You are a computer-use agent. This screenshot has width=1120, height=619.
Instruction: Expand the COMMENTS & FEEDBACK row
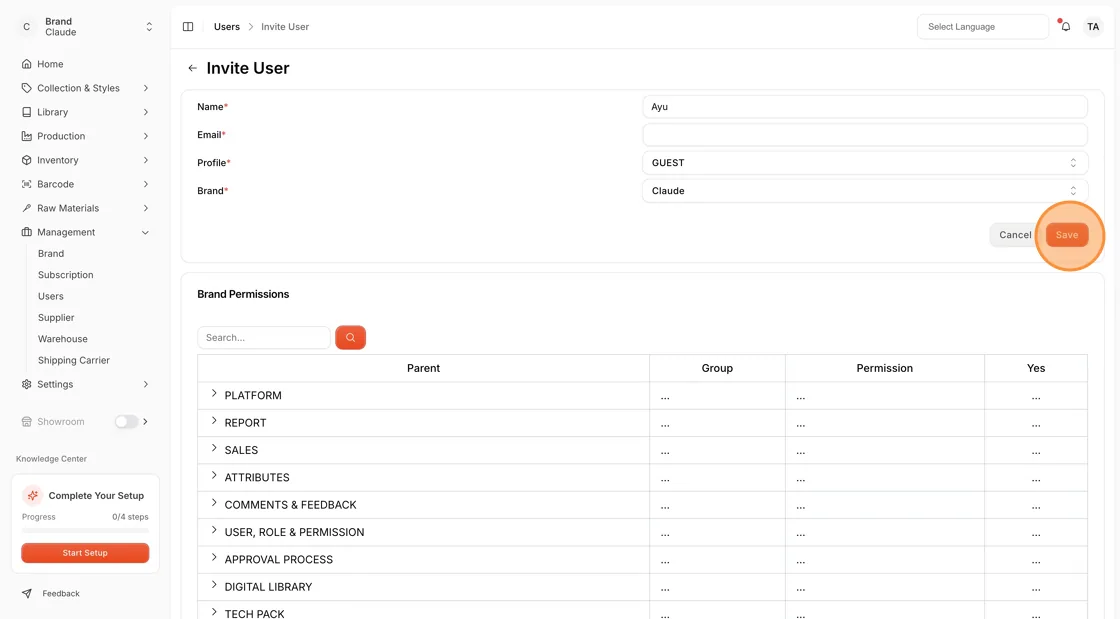coord(214,503)
